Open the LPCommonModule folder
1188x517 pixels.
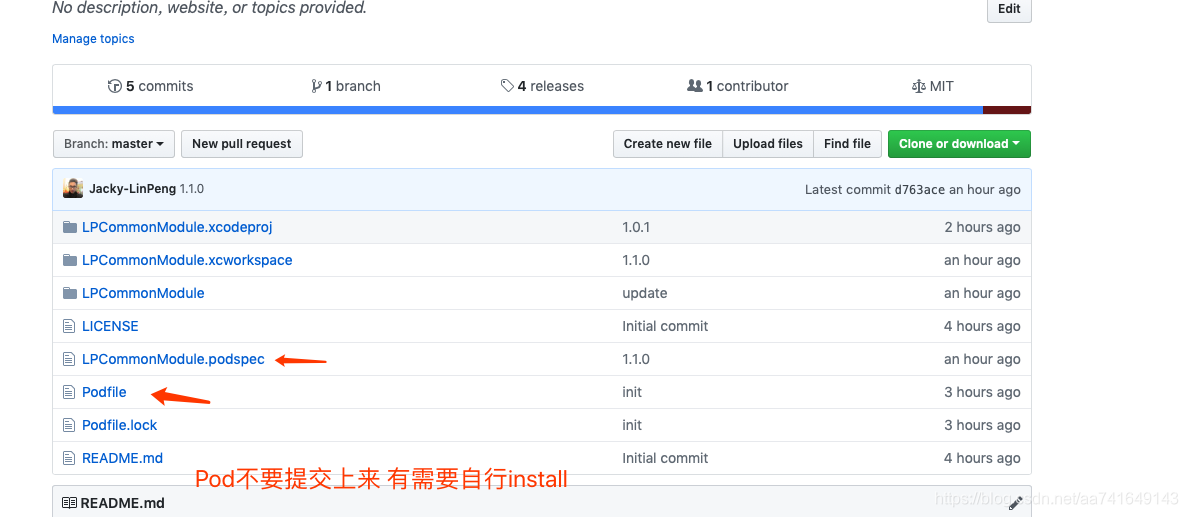[x=143, y=293]
